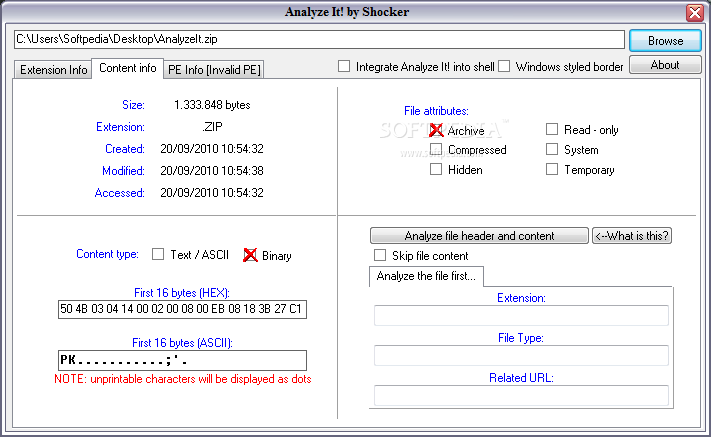711x437 pixels.
Task: Click the File attributes: label
Action: (x=436, y=111)
